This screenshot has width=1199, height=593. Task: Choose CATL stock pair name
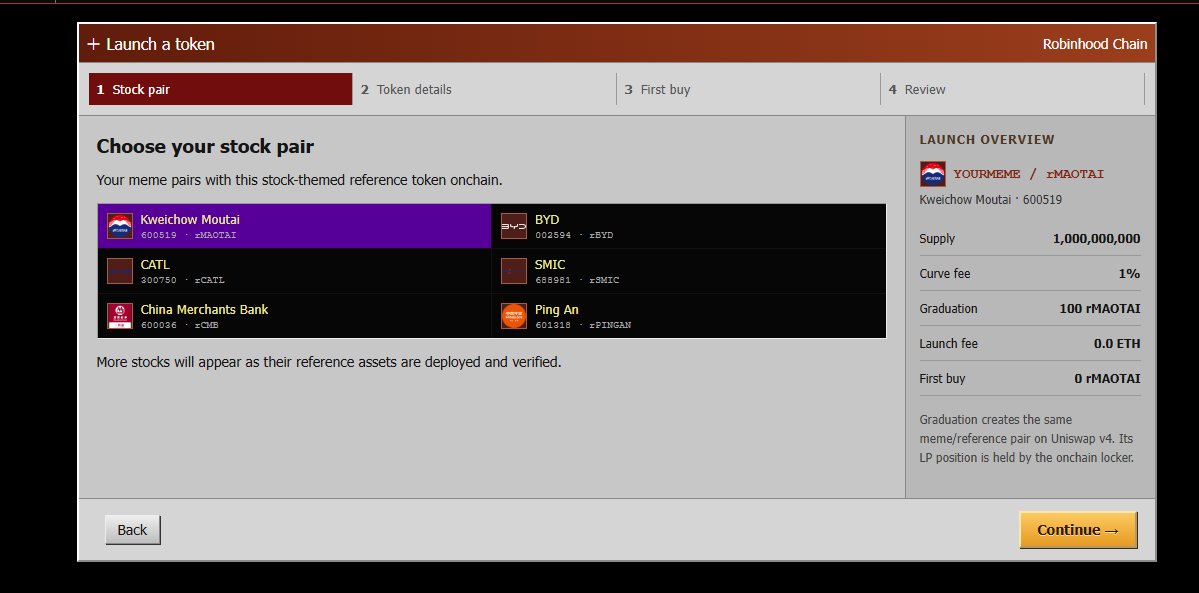pos(155,265)
